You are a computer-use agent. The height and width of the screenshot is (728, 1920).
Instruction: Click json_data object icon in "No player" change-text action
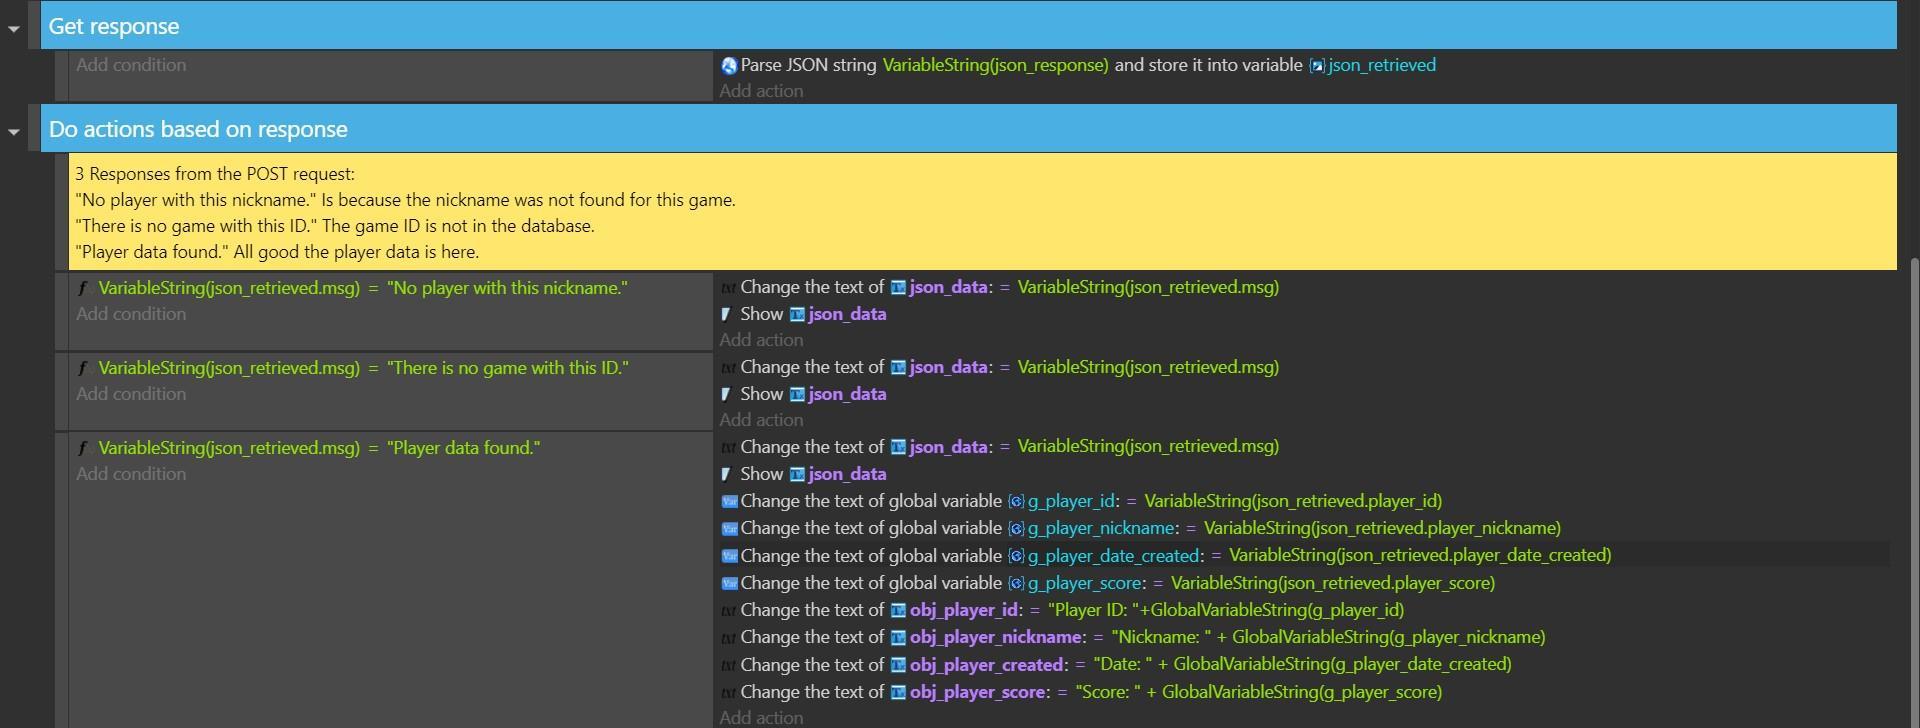tap(898, 288)
